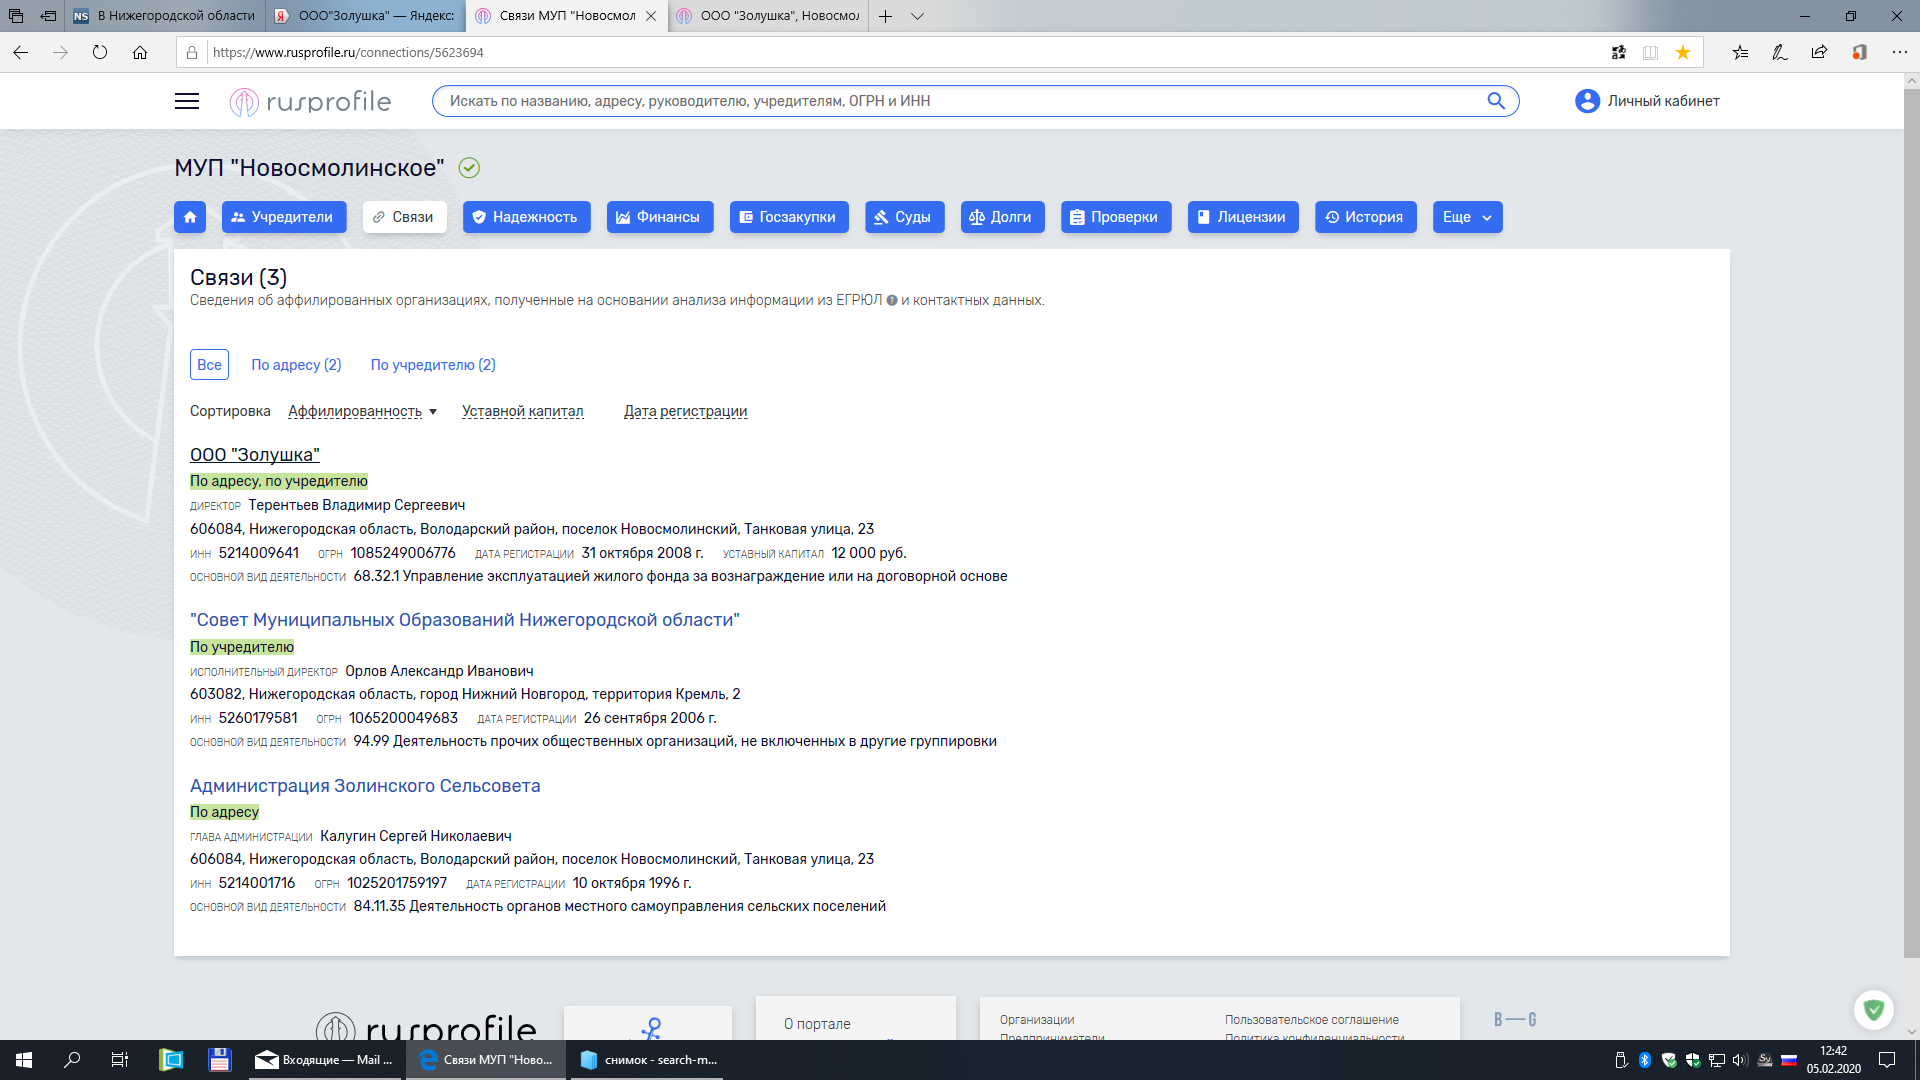
Task: Click the add notes pen icon
Action: tap(1780, 52)
